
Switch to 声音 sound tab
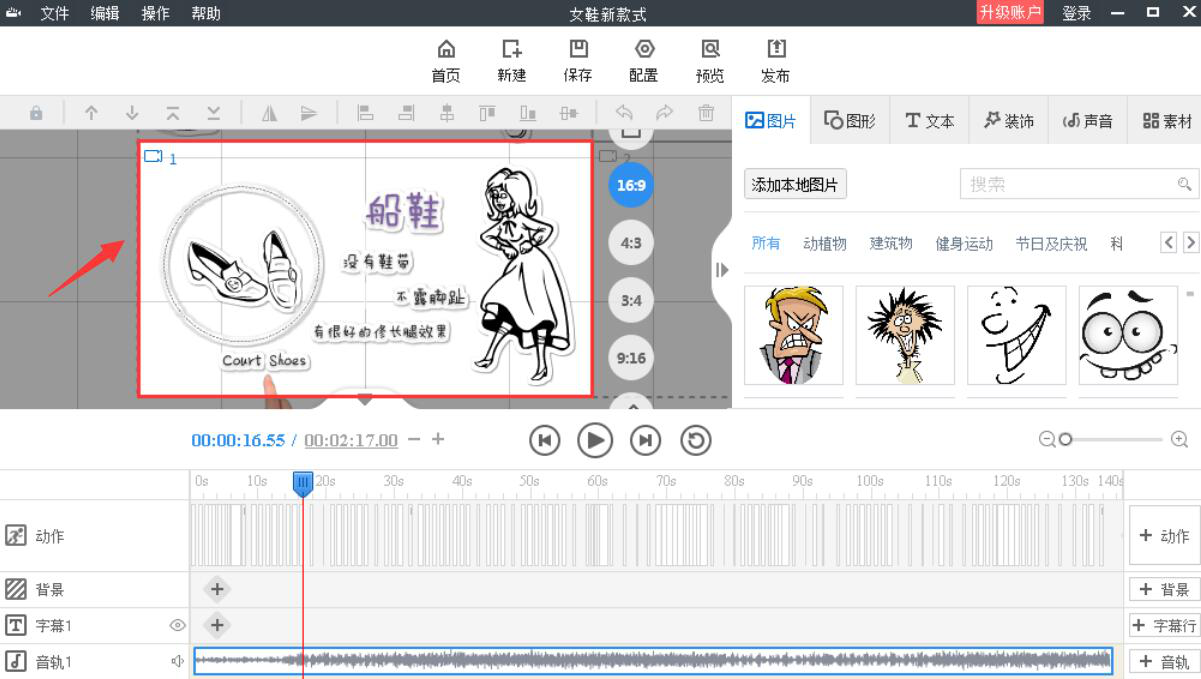click(1087, 121)
